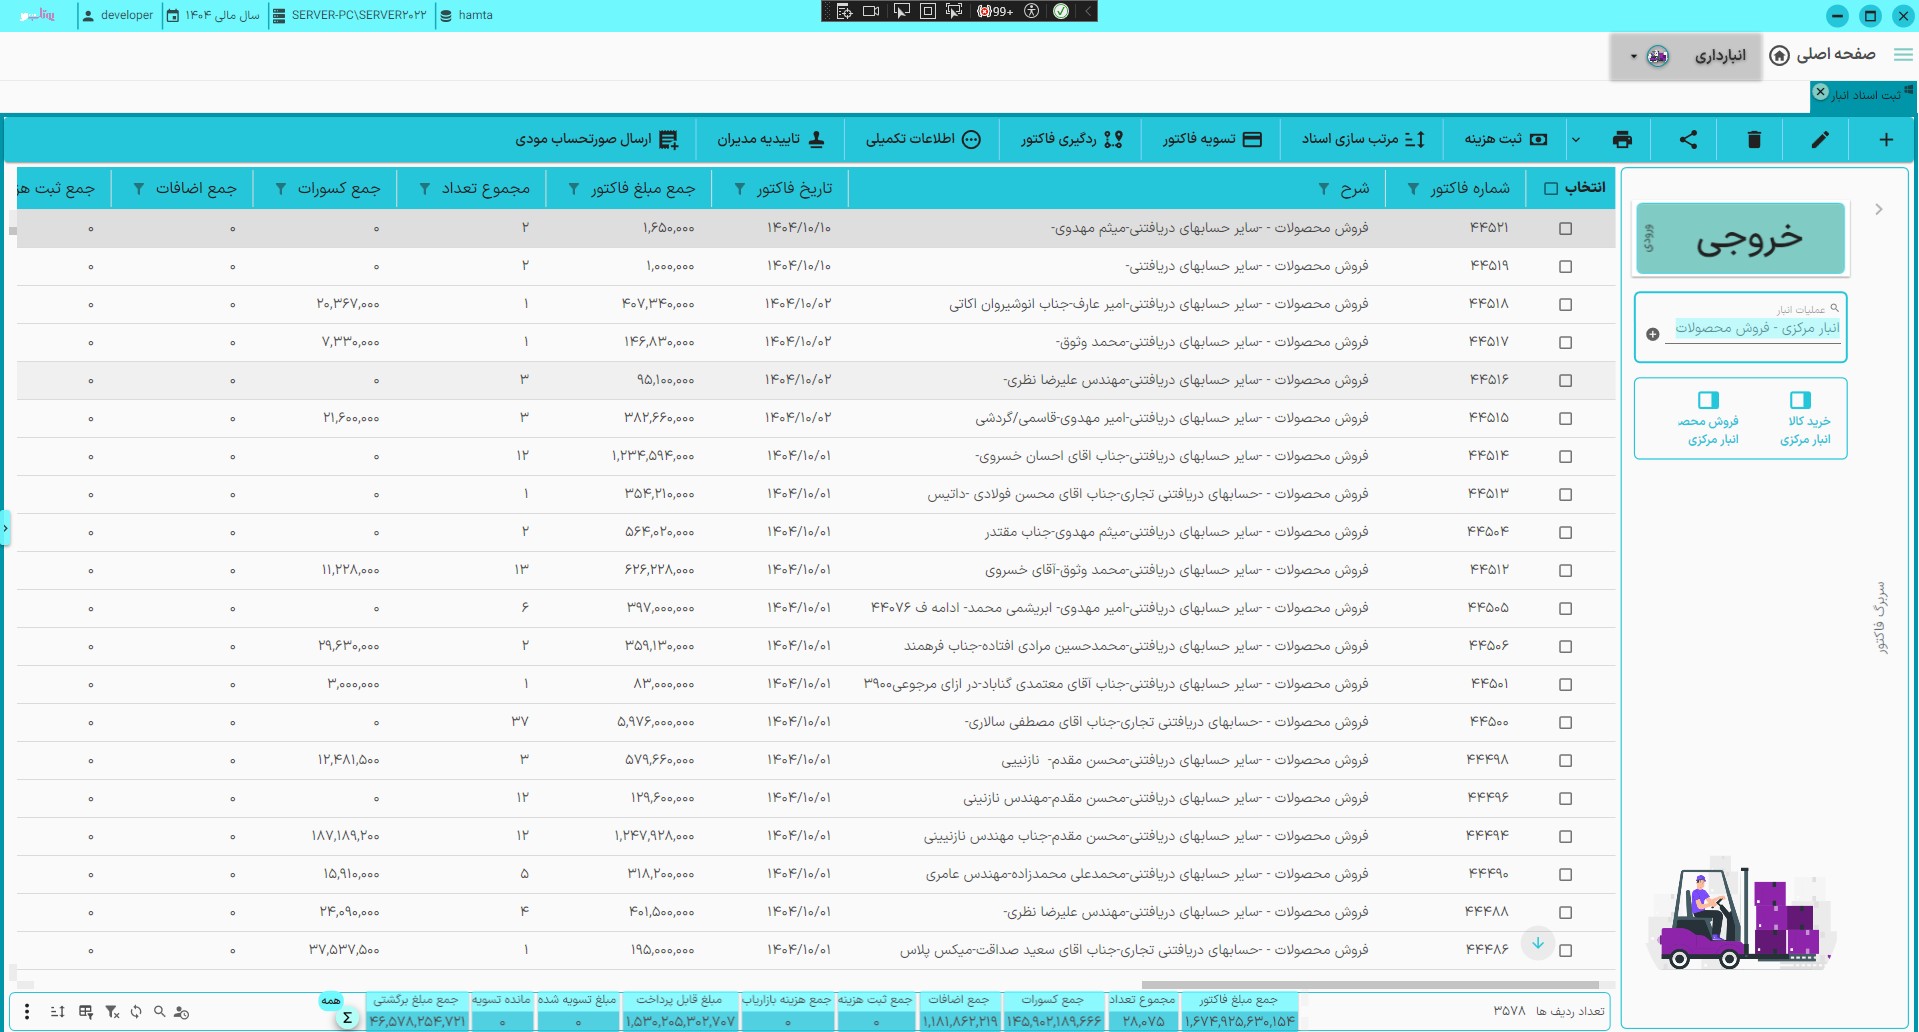1919x1032 pixels.
Task: Click the sigma sum icon in footer
Action: (x=347, y=1018)
